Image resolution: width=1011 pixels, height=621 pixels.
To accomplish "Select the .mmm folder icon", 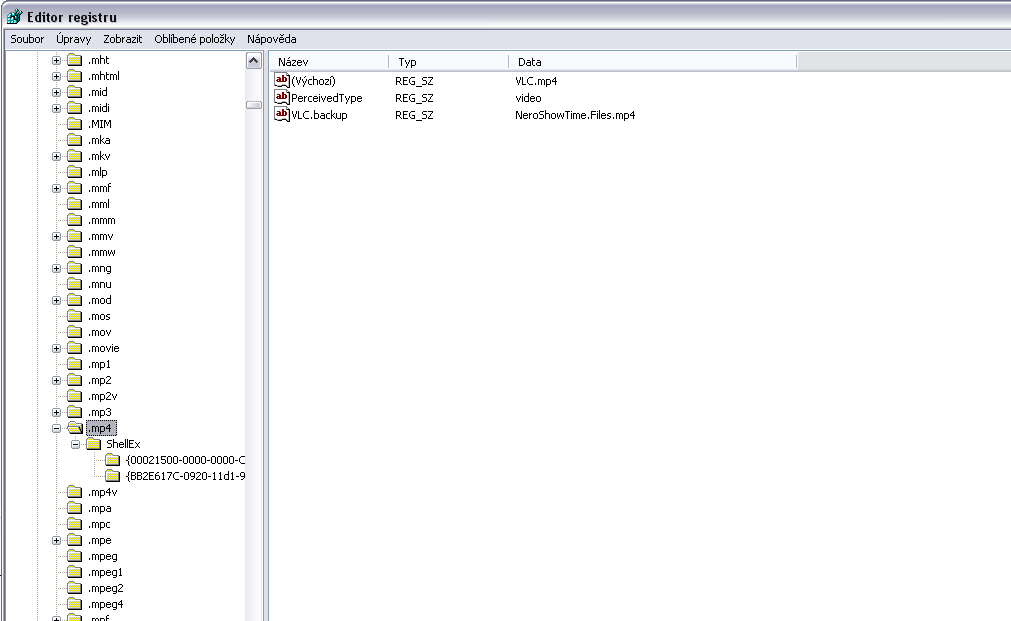I will pyautogui.click(x=75, y=220).
